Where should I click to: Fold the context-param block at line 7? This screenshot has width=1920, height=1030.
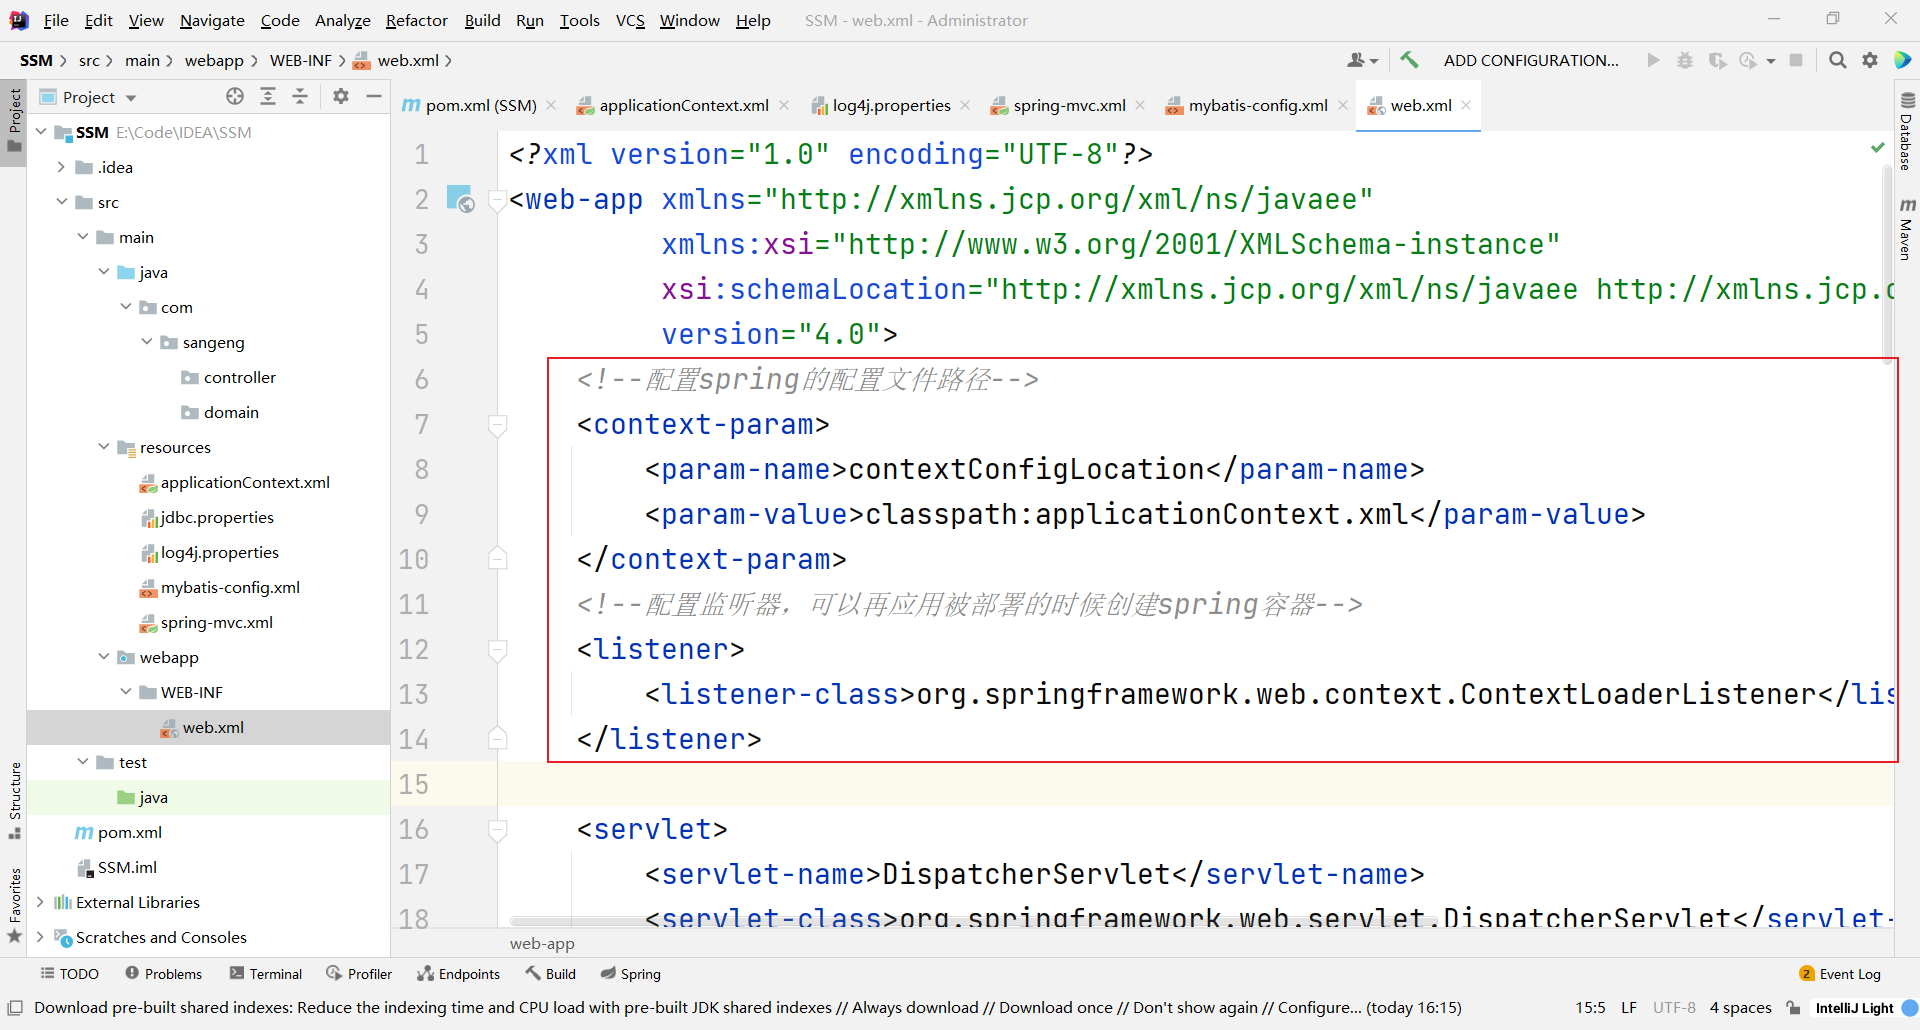(x=497, y=425)
